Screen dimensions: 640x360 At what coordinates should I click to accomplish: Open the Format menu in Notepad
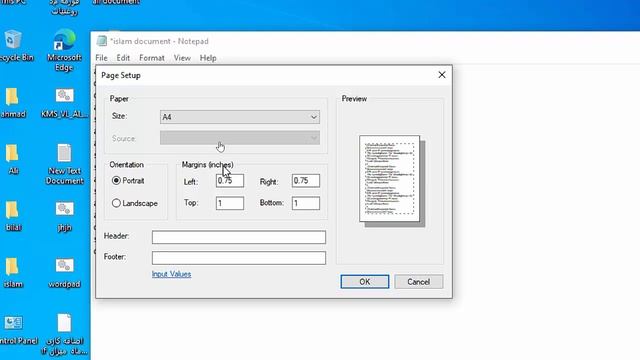coord(152,58)
